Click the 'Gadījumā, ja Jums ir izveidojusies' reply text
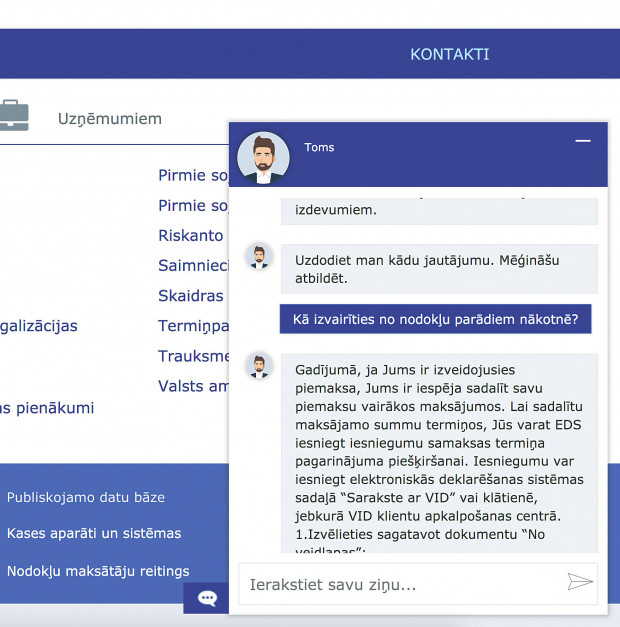The height and width of the screenshot is (627, 620). point(439,453)
